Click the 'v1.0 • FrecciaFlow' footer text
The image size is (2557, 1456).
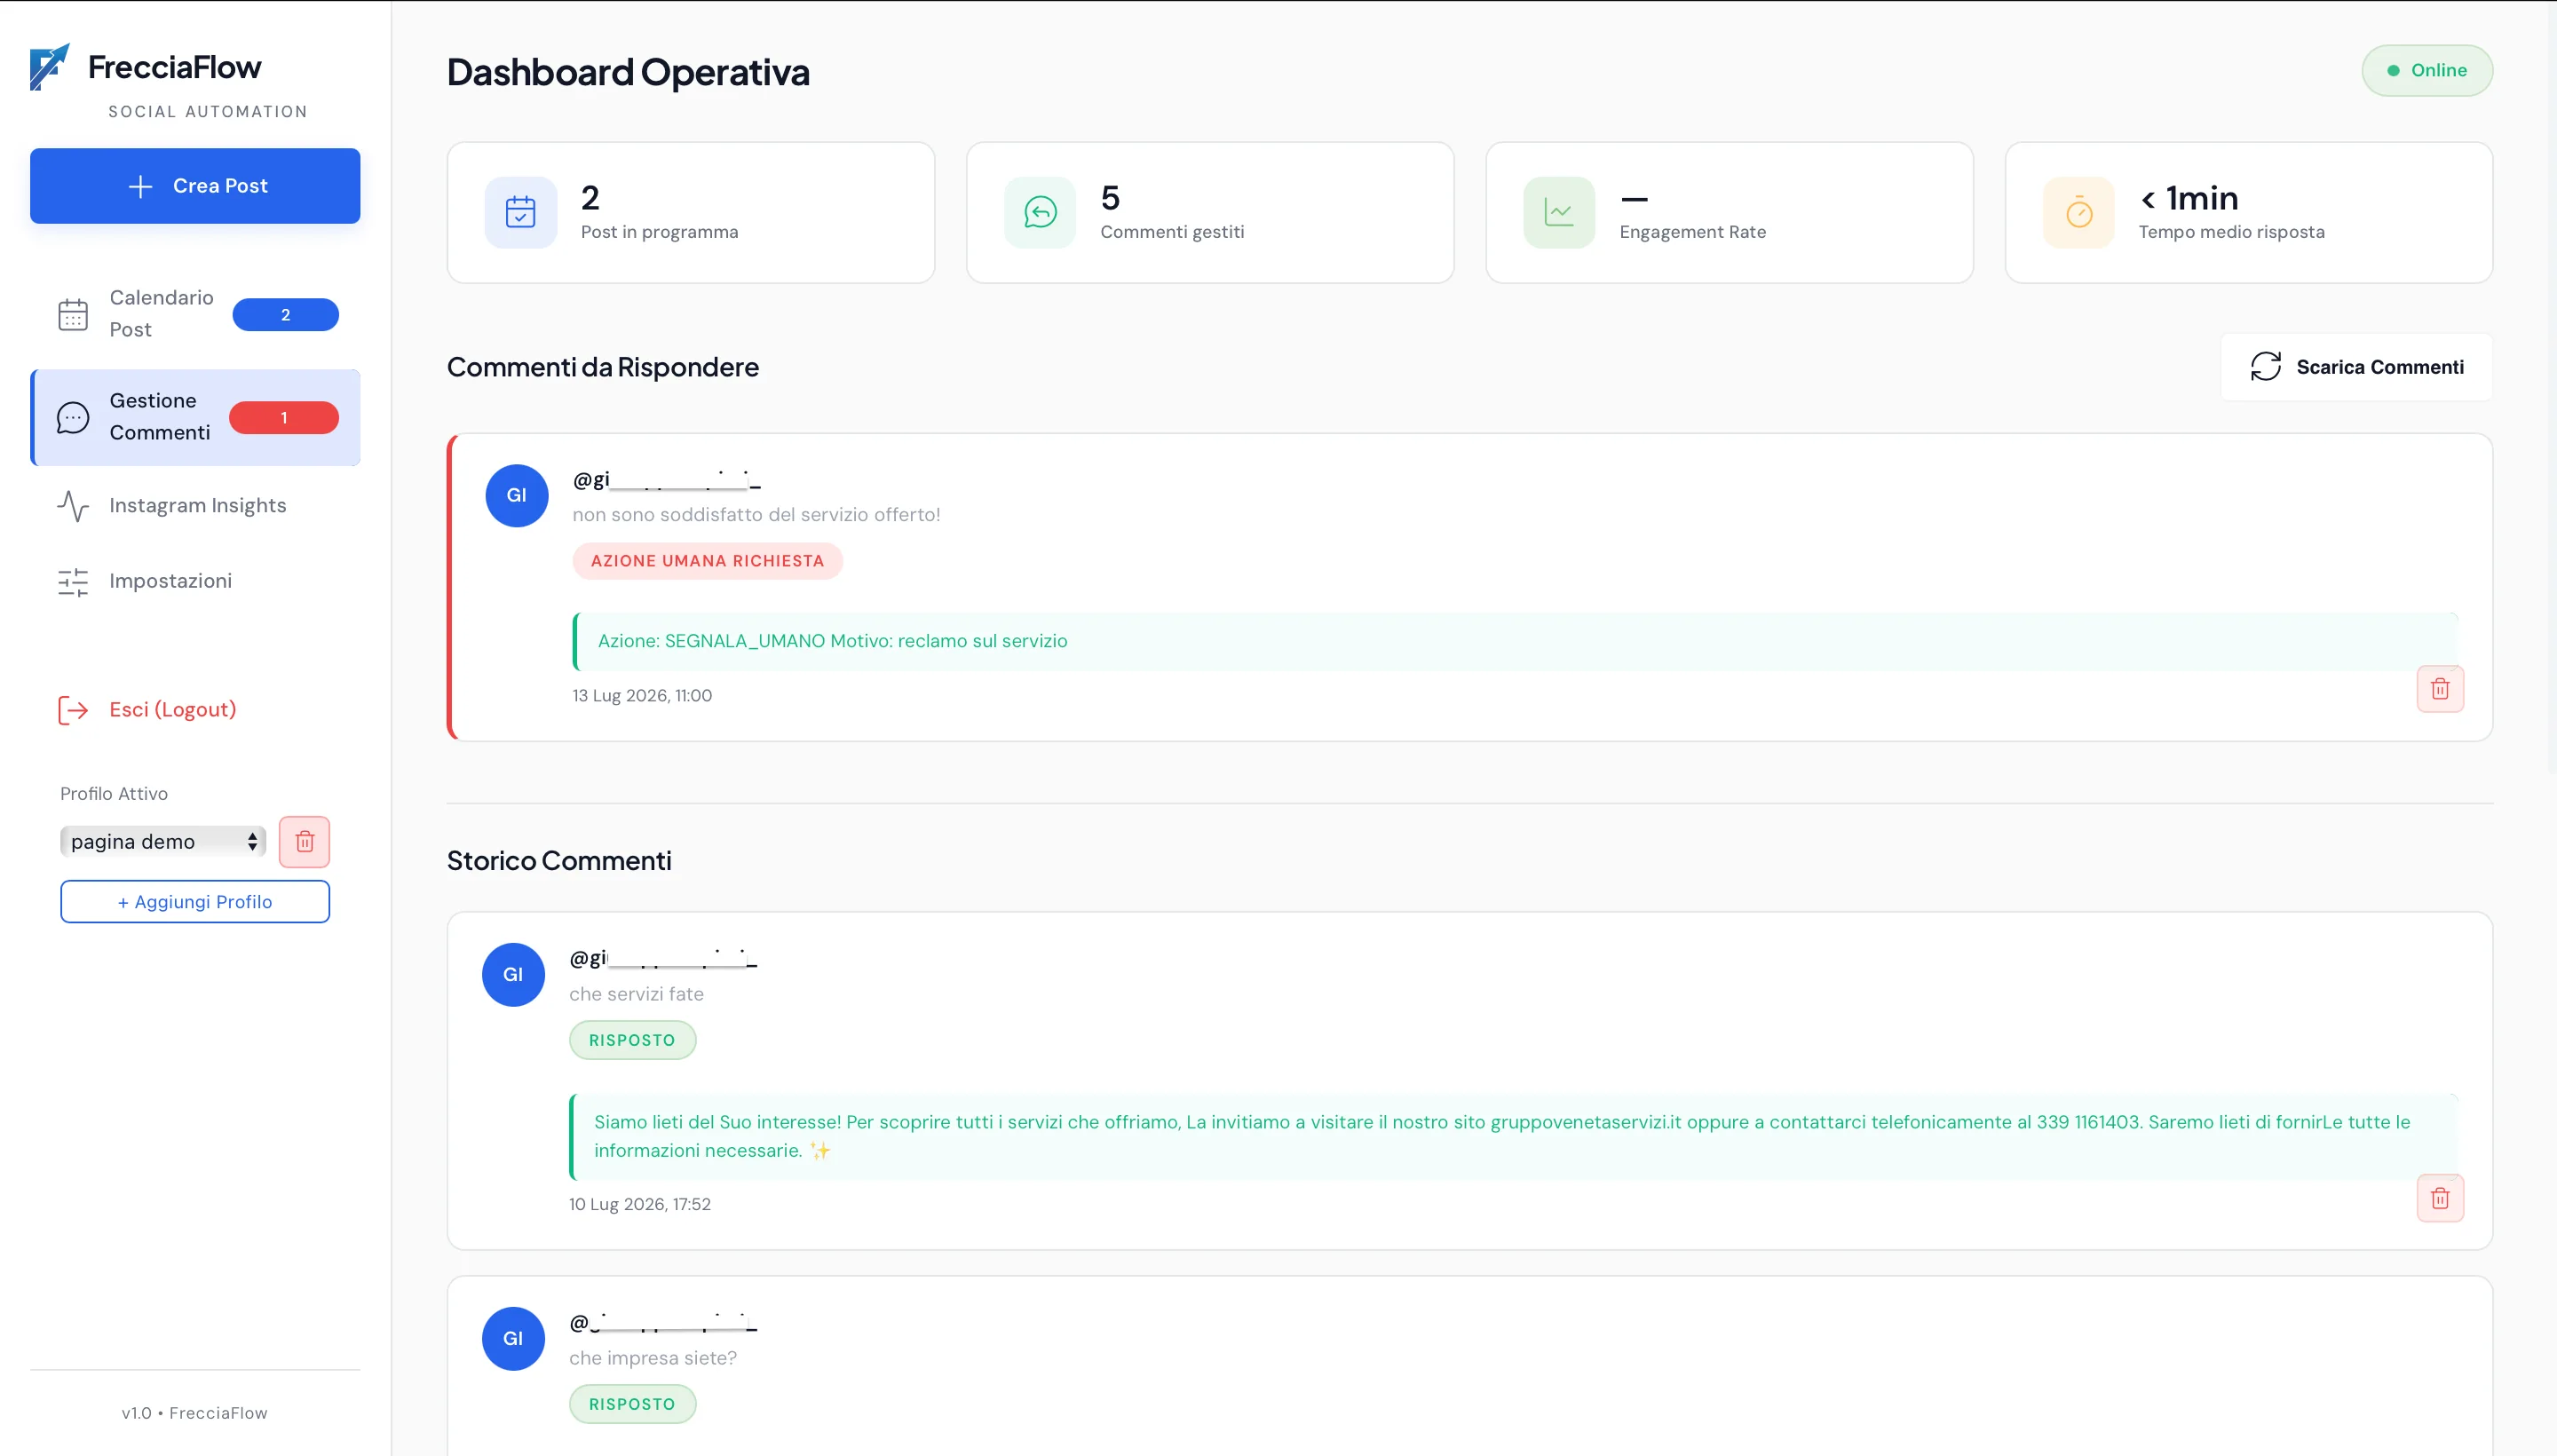click(x=195, y=1413)
